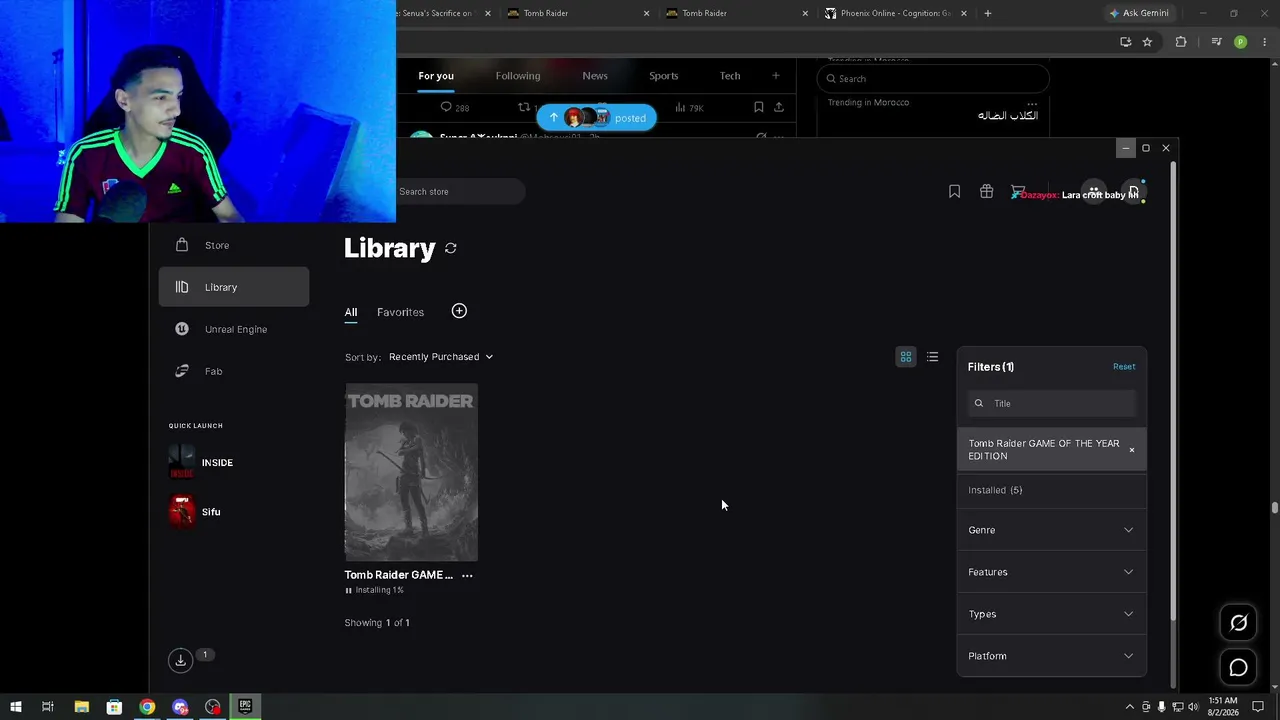Image resolution: width=1280 pixels, height=720 pixels.
Task: View post analytics showing 79K
Action: (x=689, y=107)
